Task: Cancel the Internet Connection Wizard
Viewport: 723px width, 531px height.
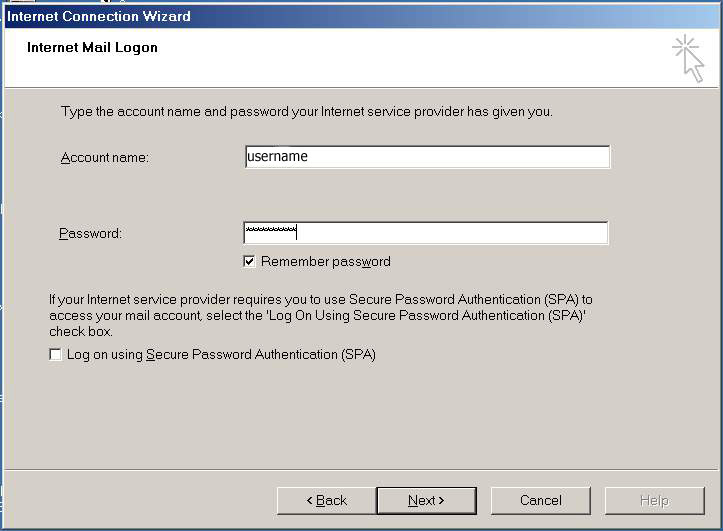Action: (540, 500)
